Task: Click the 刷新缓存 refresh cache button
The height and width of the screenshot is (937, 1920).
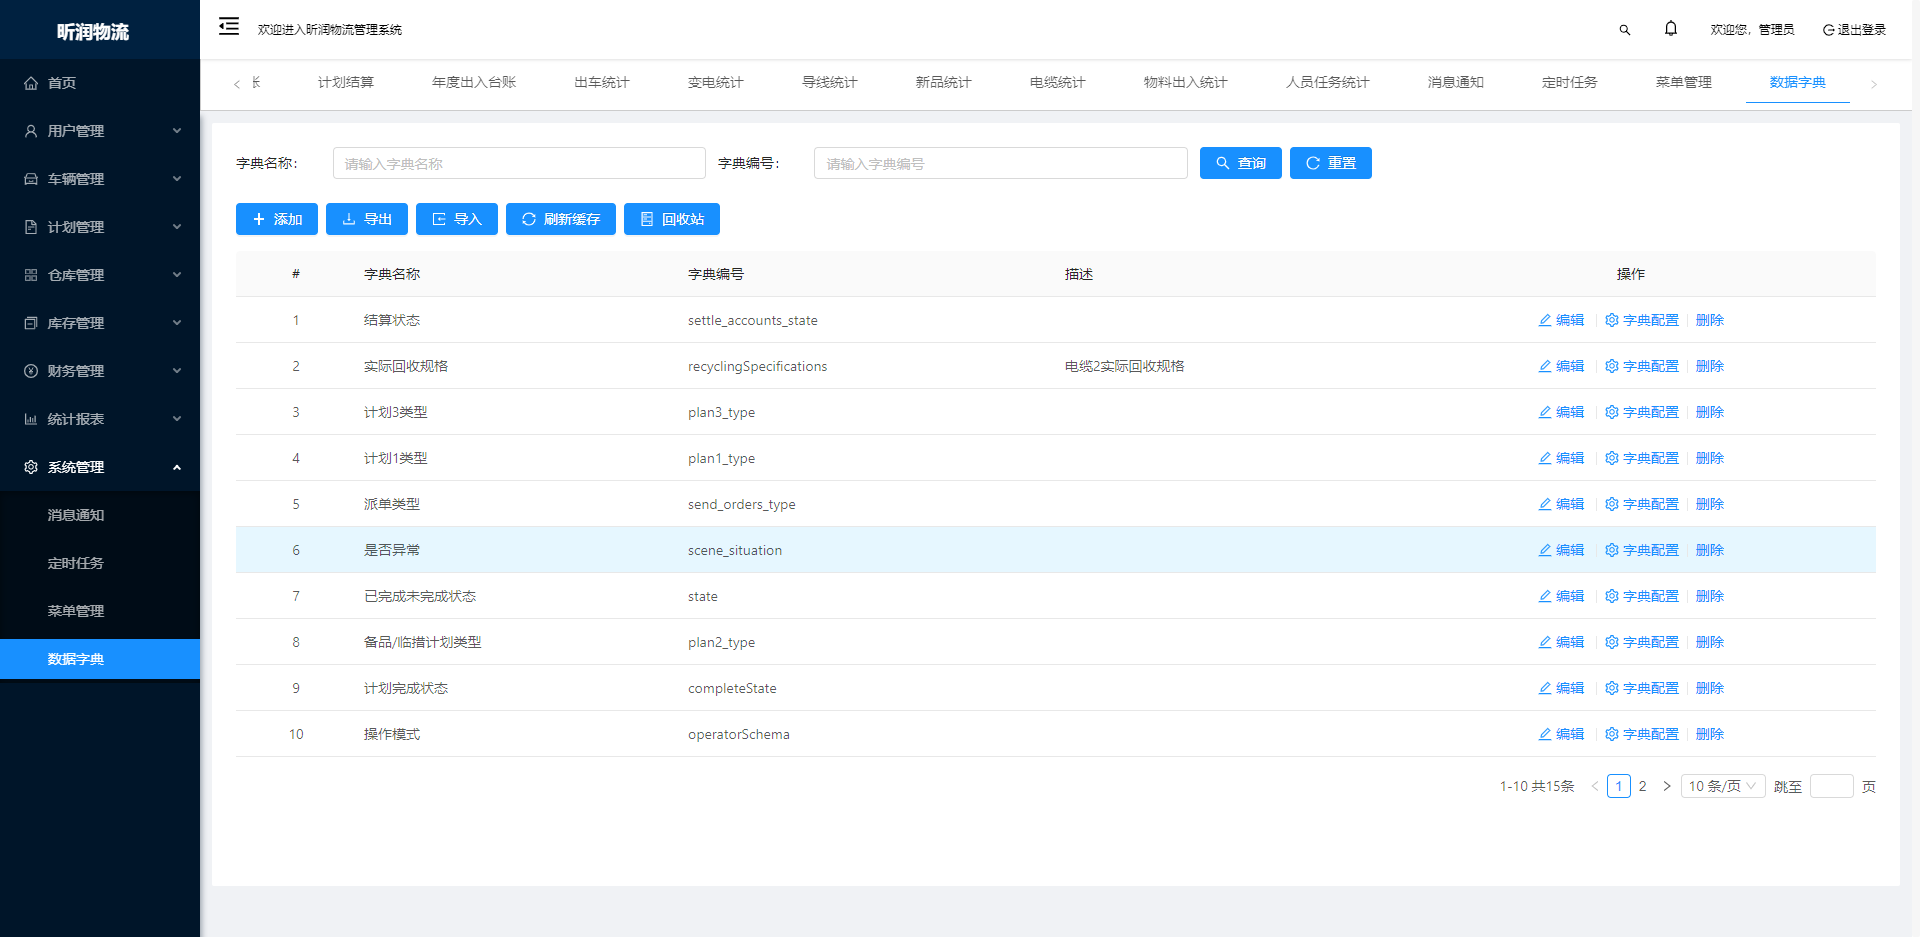Action: click(560, 219)
